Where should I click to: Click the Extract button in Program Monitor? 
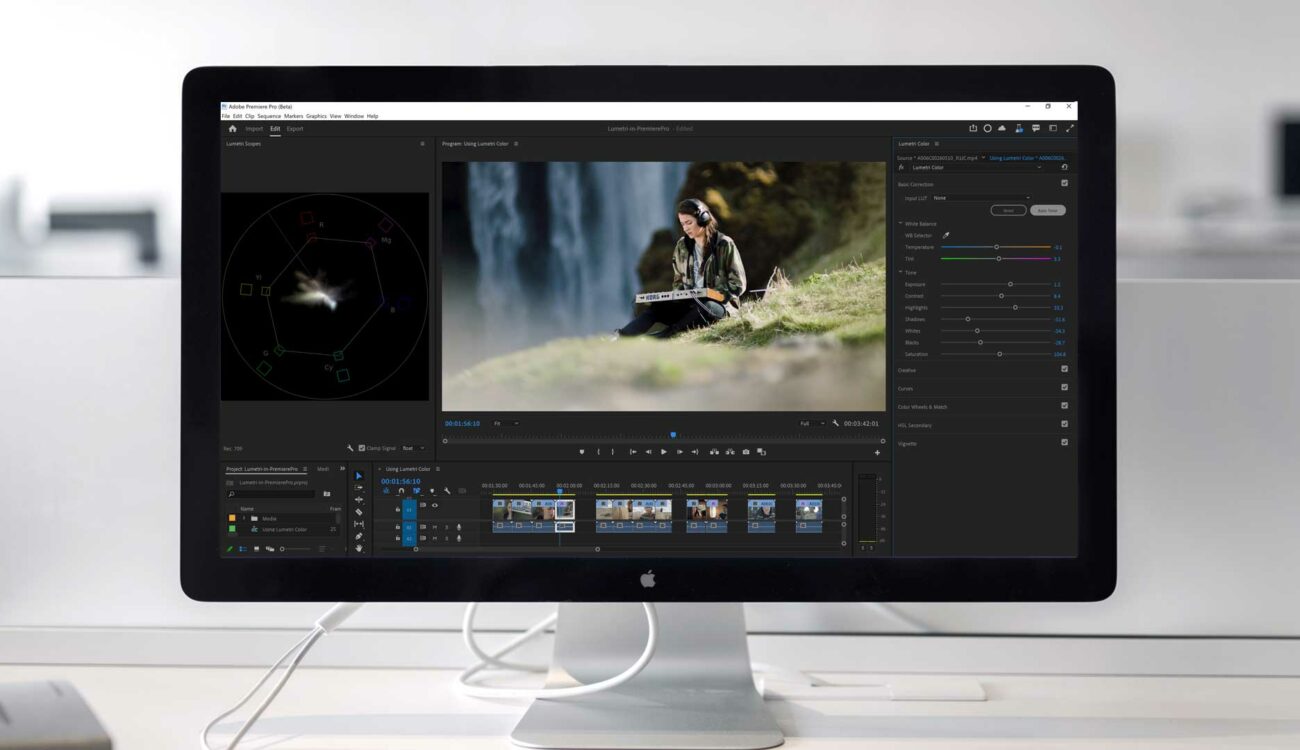point(730,452)
